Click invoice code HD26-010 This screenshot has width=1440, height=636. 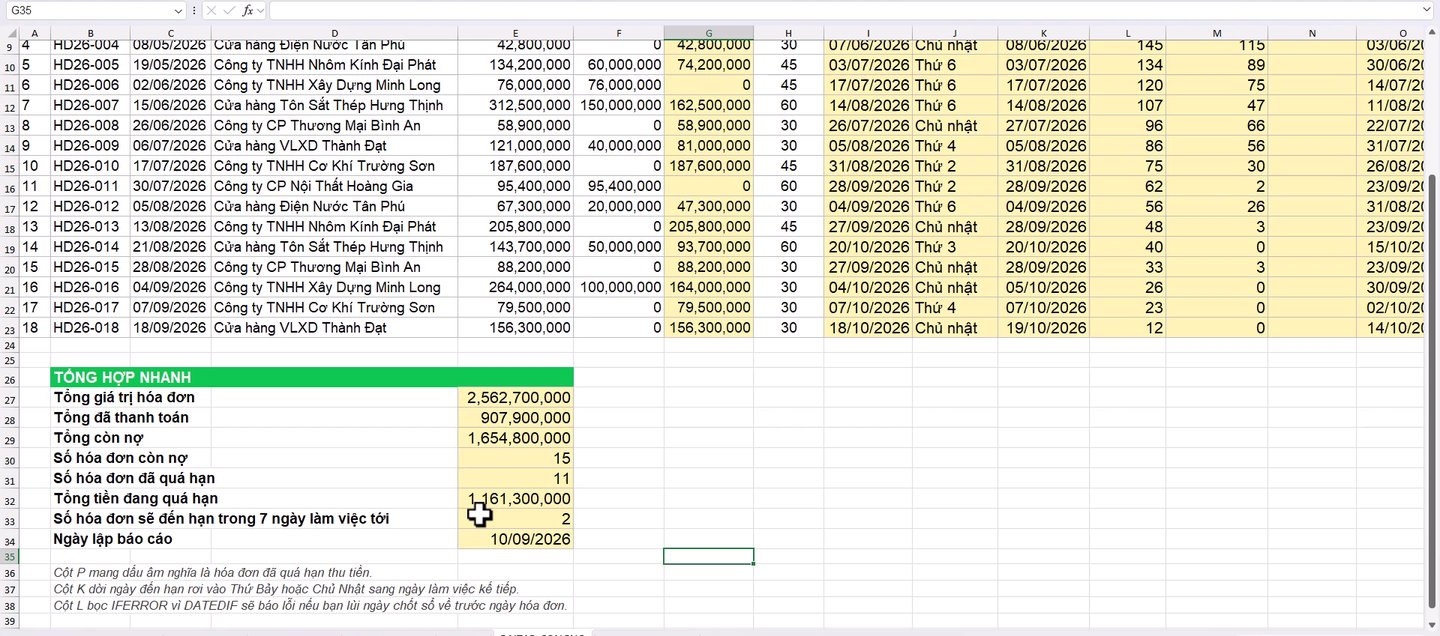tap(90, 166)
